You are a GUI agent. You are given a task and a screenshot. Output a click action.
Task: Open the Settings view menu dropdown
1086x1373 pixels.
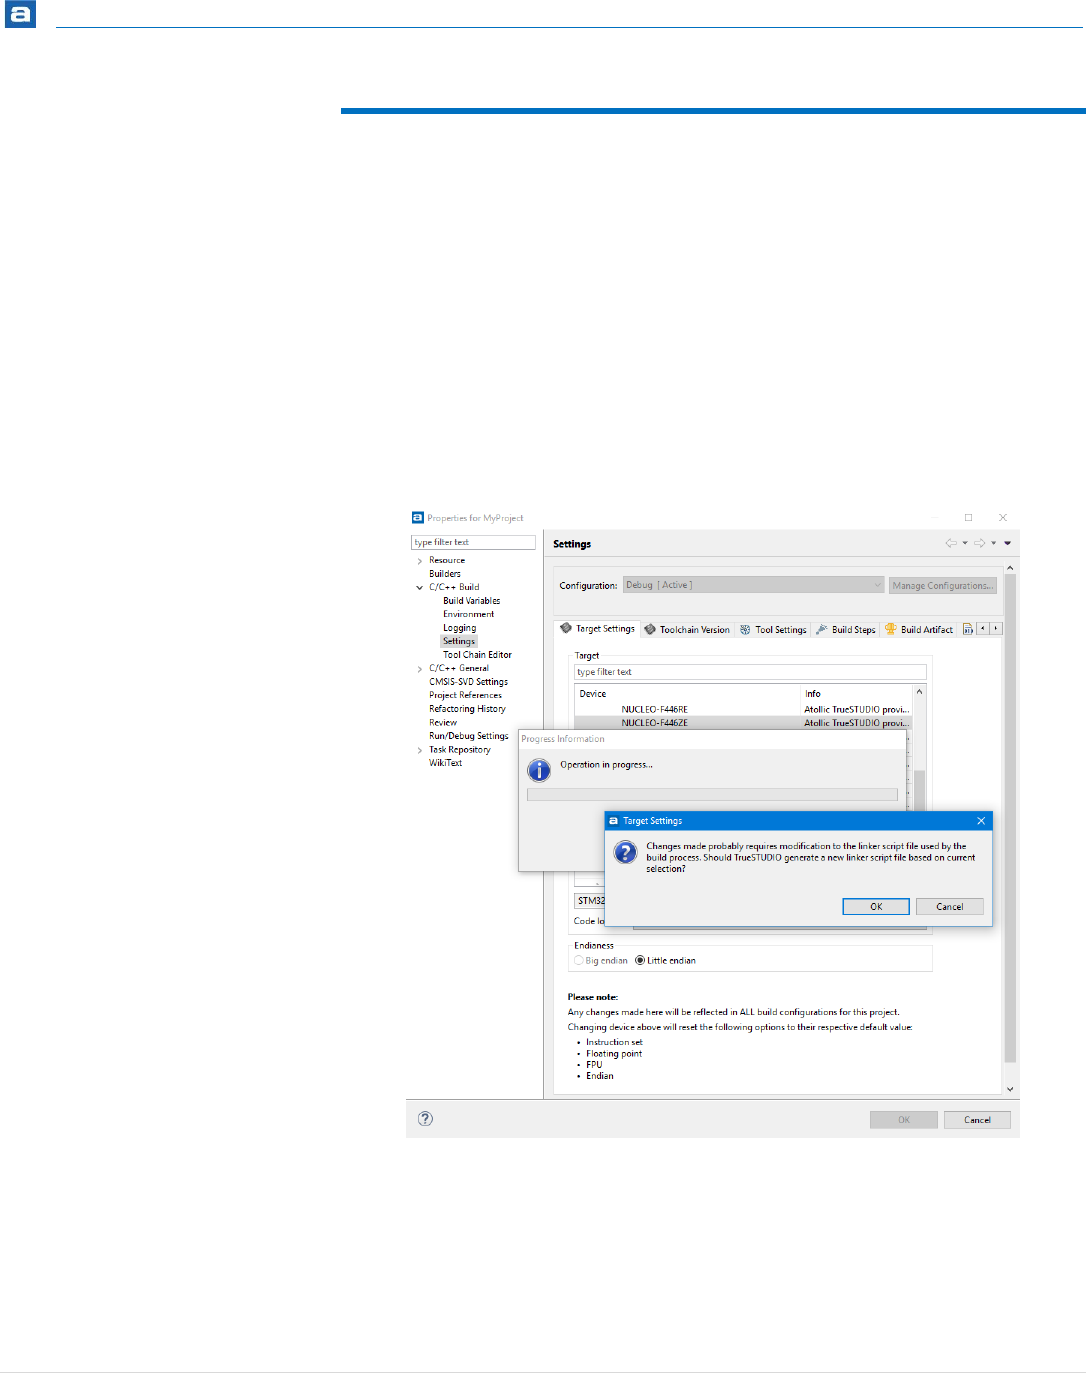[1008, 543]
